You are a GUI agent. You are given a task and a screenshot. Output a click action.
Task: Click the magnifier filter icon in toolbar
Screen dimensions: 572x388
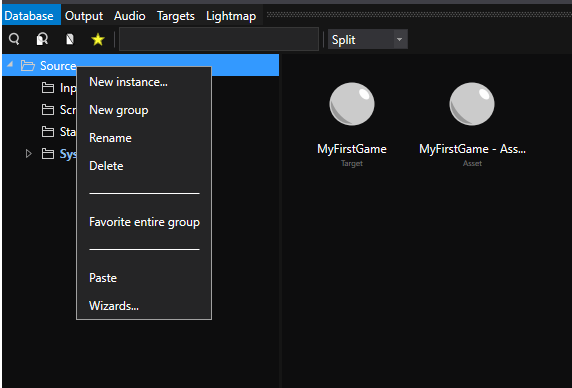14,39
